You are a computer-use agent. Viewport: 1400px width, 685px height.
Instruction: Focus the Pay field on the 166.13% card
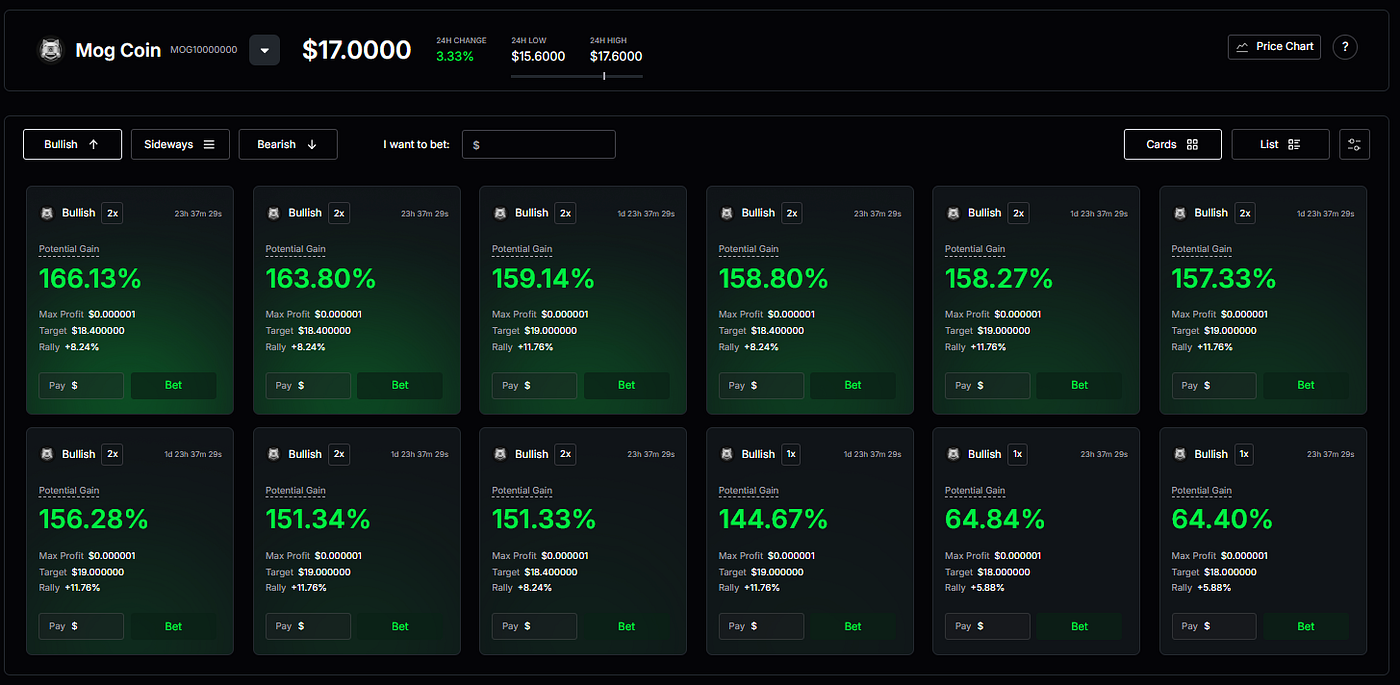(x=81, y=385)
